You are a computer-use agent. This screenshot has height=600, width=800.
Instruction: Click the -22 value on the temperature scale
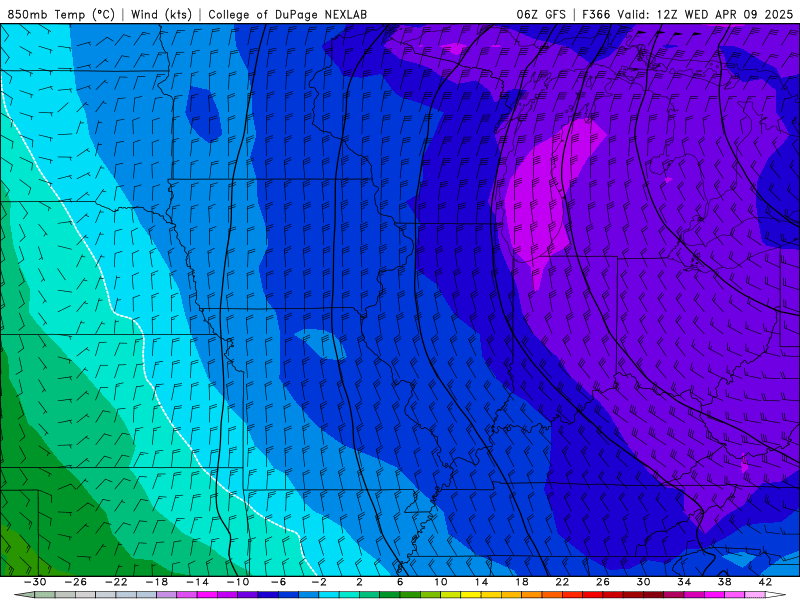tap(116, 582)
